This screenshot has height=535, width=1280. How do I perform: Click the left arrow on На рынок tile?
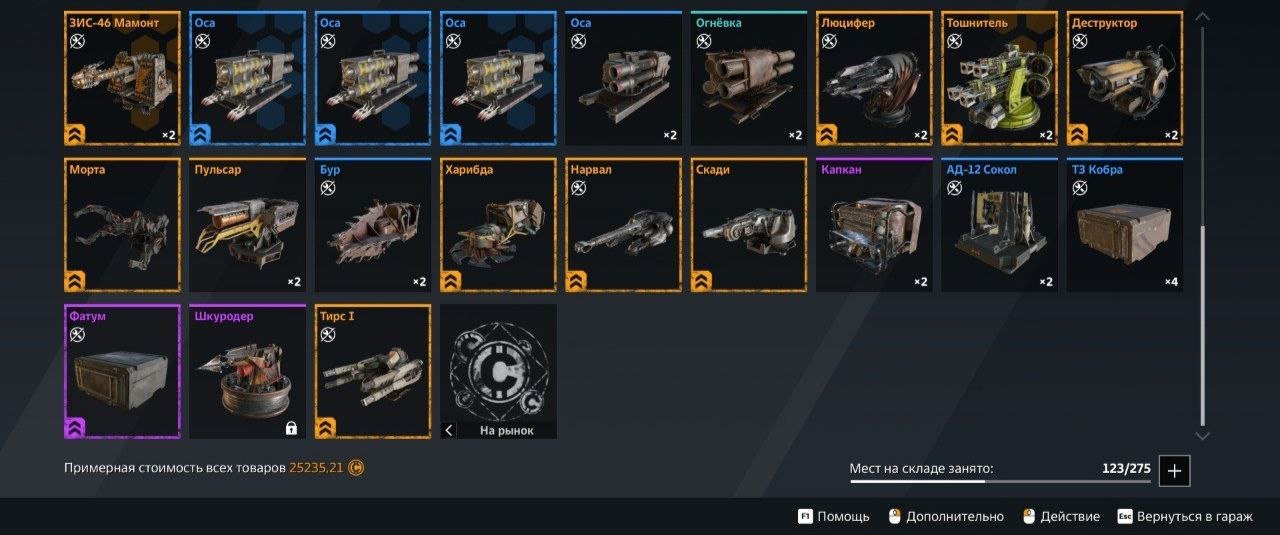449,430
